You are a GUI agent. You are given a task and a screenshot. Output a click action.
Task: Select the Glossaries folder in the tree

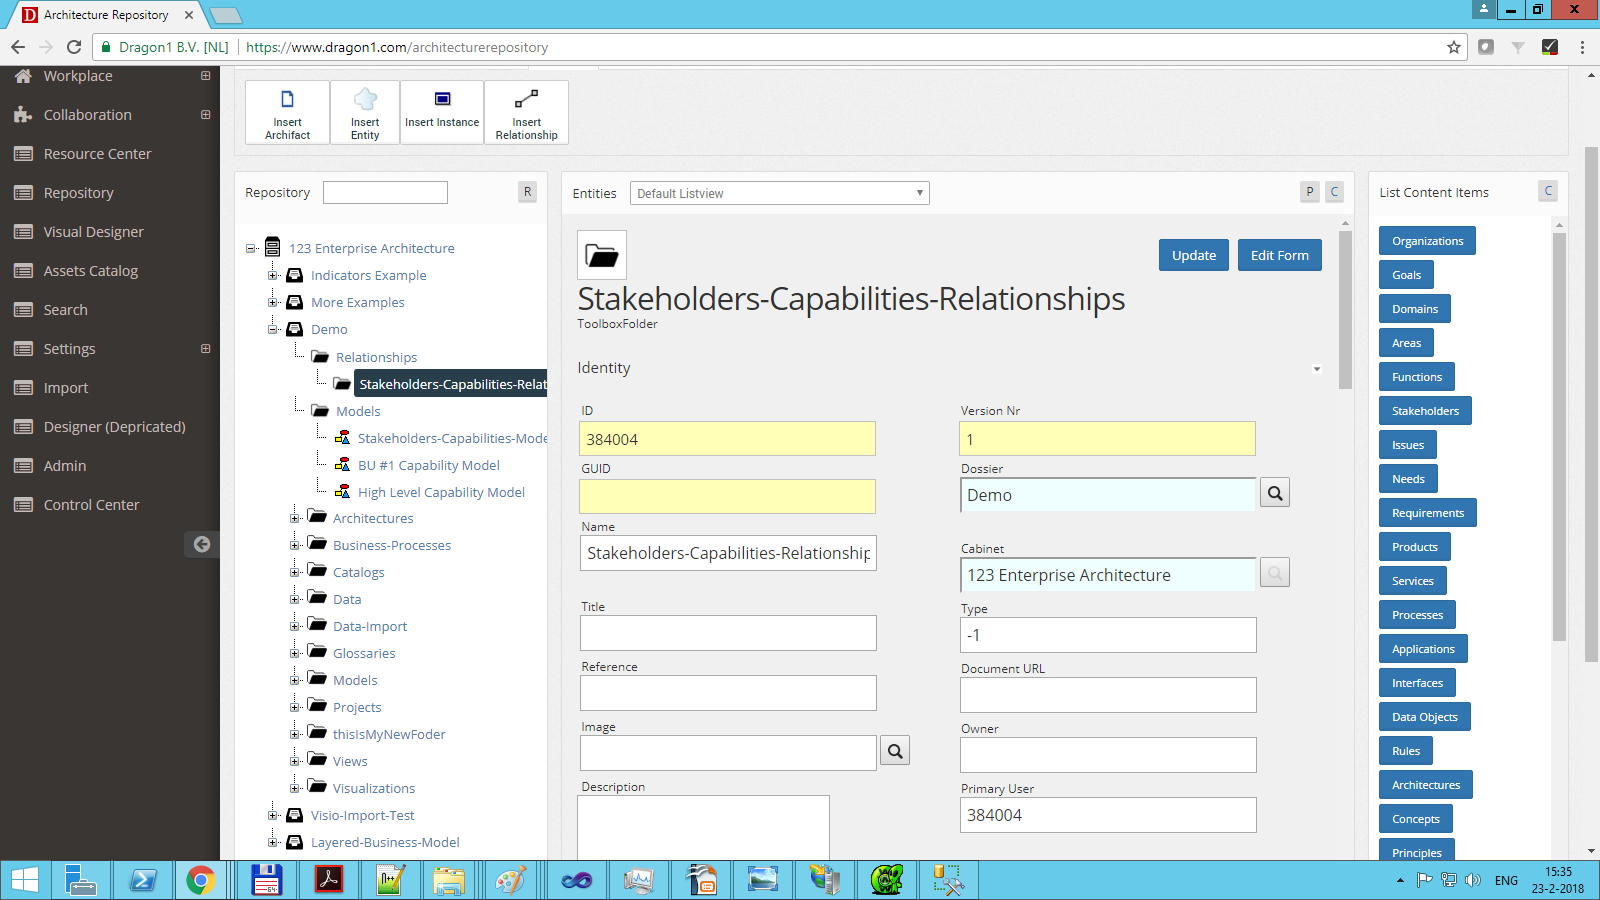click(364, 653)
